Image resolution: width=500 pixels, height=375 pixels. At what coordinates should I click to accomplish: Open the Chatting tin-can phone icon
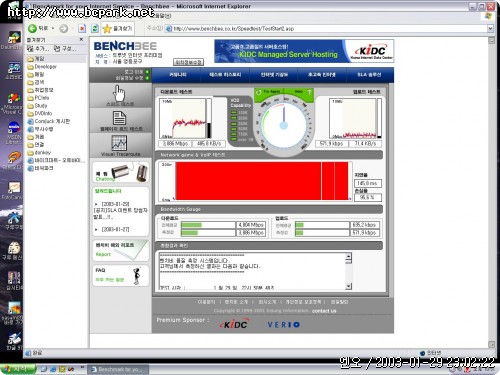tap(129, 172)
